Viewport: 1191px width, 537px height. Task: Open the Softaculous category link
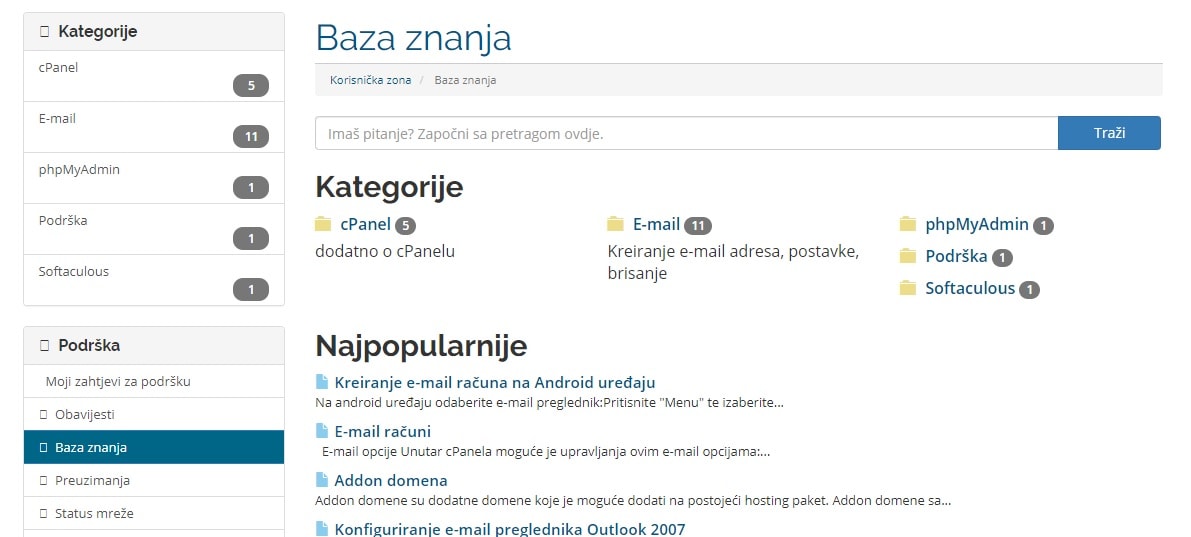point(970,289)
